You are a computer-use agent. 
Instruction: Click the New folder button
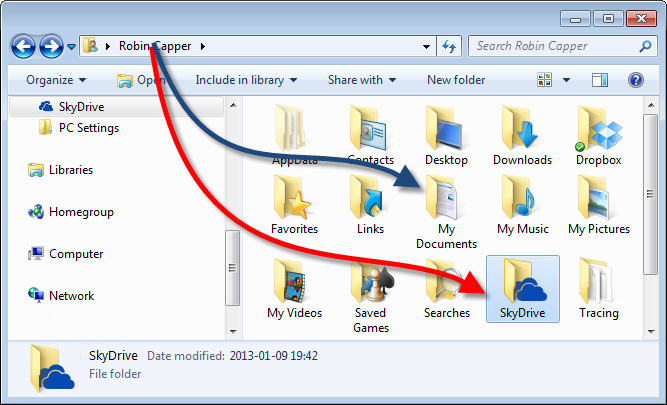pos(456,80)
